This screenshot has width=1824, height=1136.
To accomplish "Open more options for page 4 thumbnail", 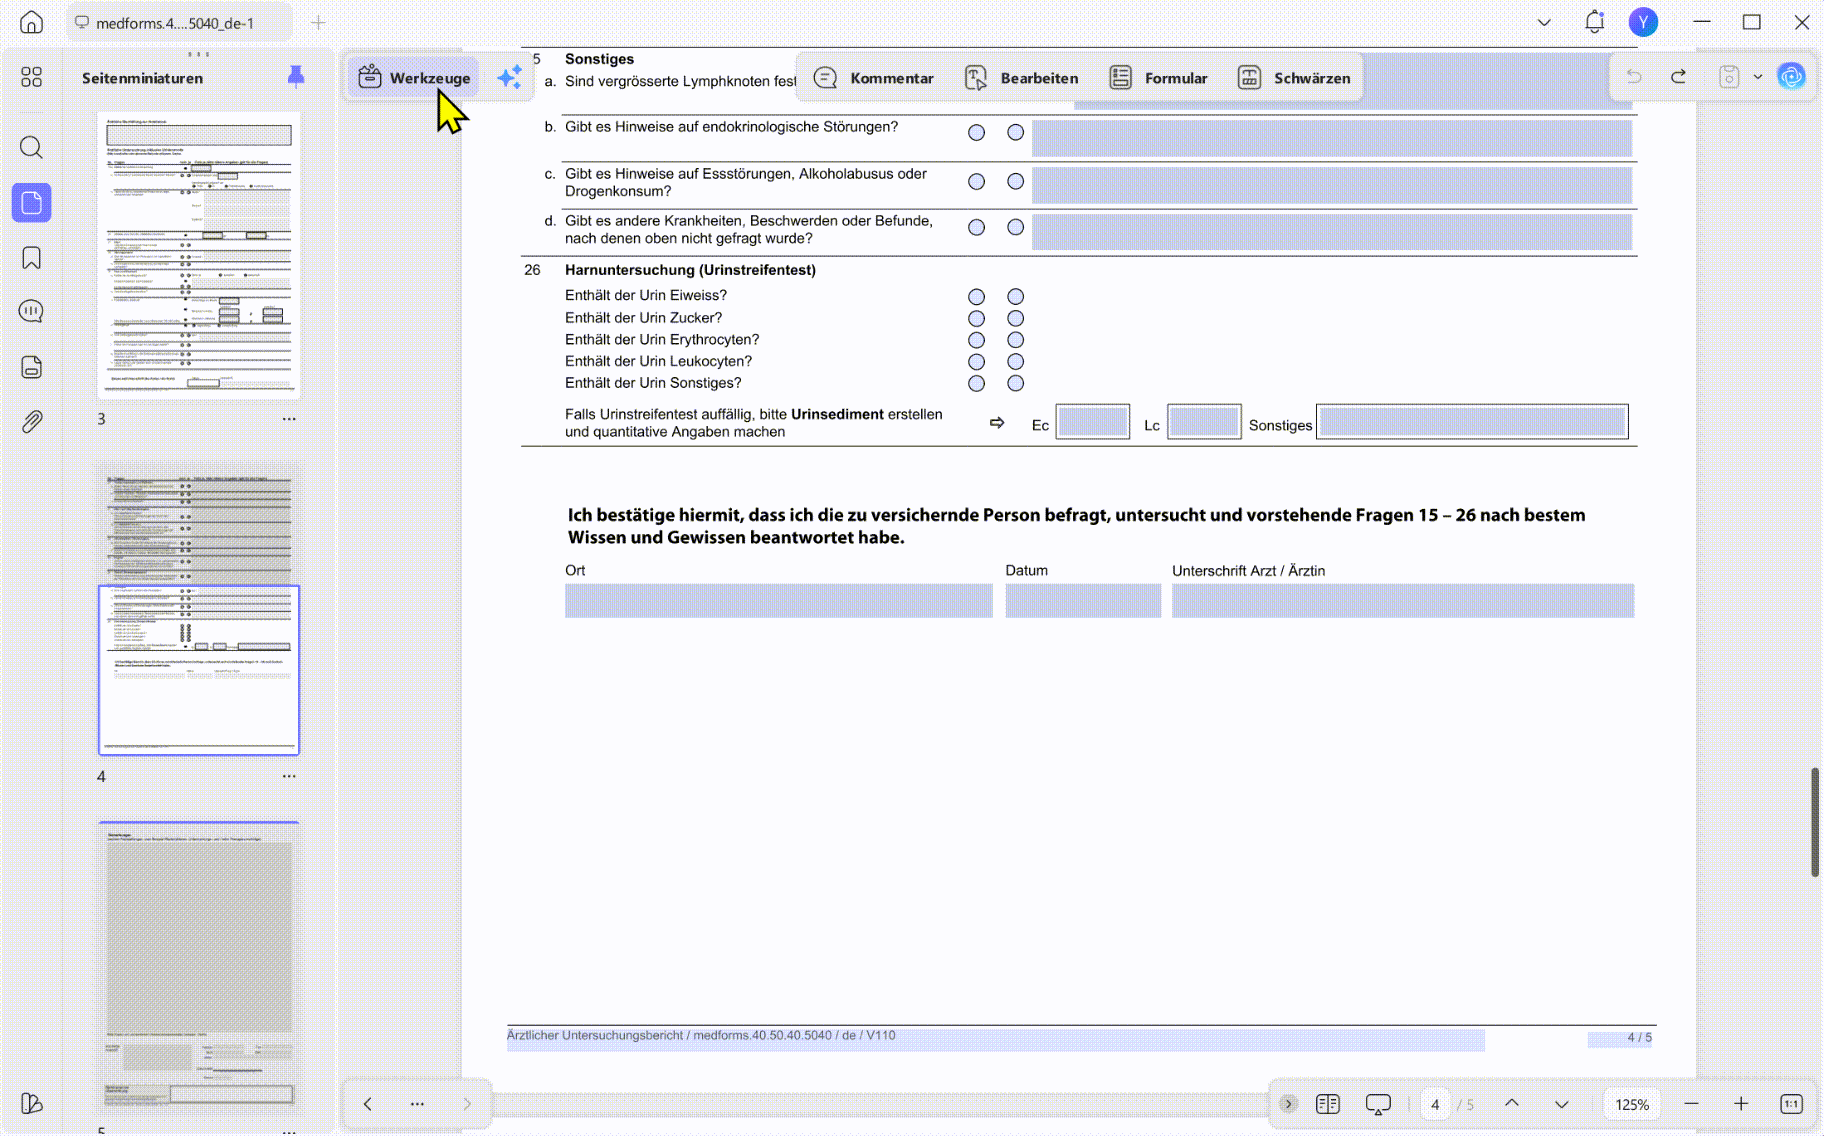I will click(289, 776).
